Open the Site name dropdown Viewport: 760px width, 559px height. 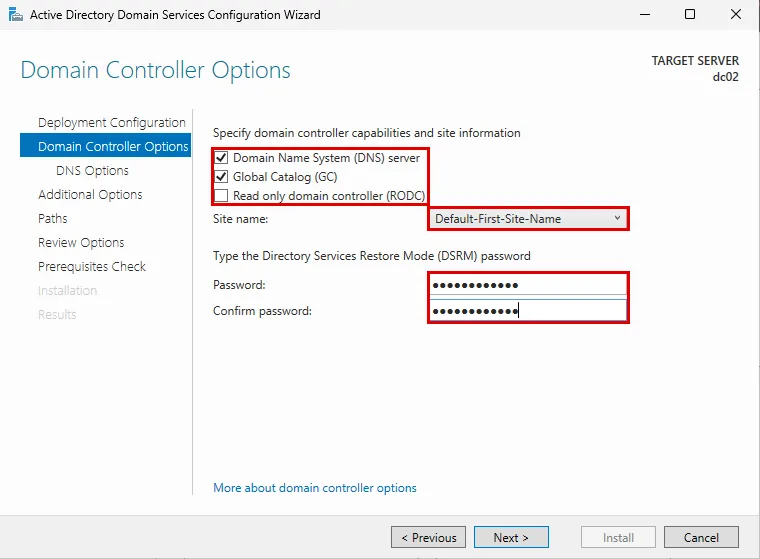pyautogui.click(x=528, y=219)
